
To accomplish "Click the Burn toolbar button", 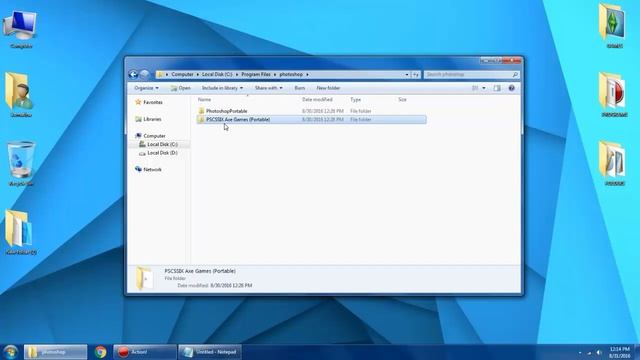I will pos(300,88).
